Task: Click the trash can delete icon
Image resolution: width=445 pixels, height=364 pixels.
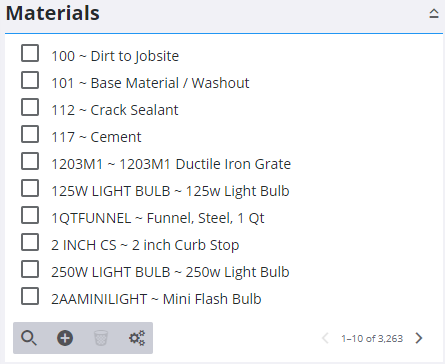Action: (x=101, y=338)
